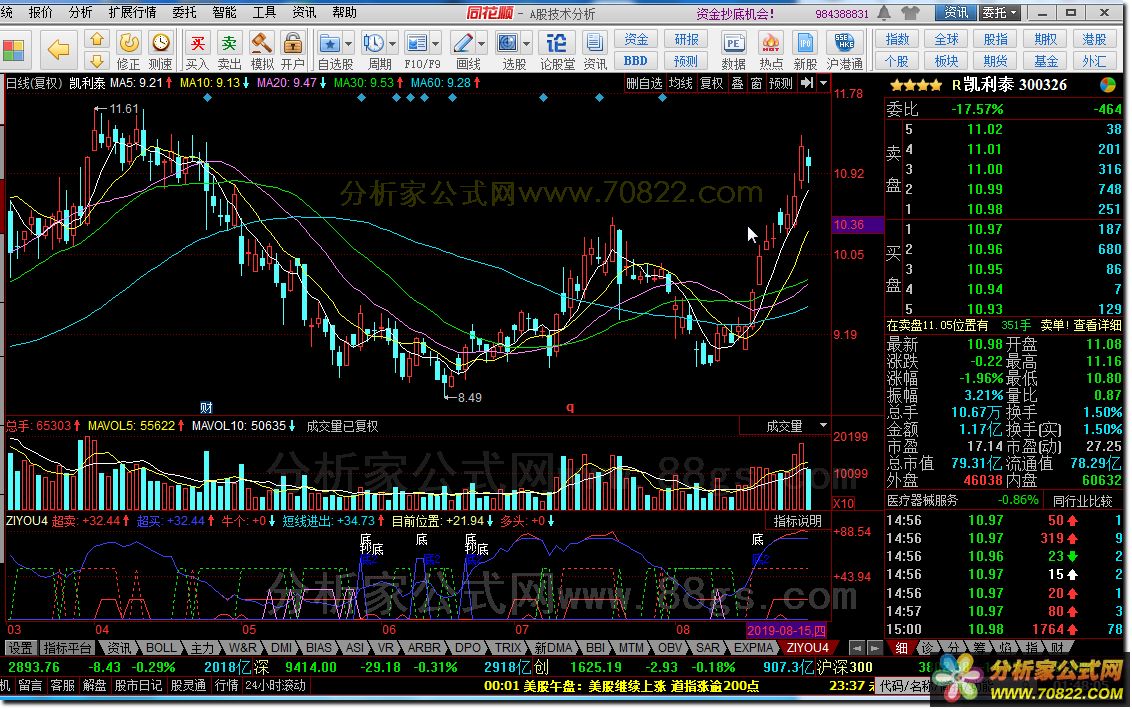Open the 报价 menu
Viewport: 1132px width, 709px height.
click(40, 12)
